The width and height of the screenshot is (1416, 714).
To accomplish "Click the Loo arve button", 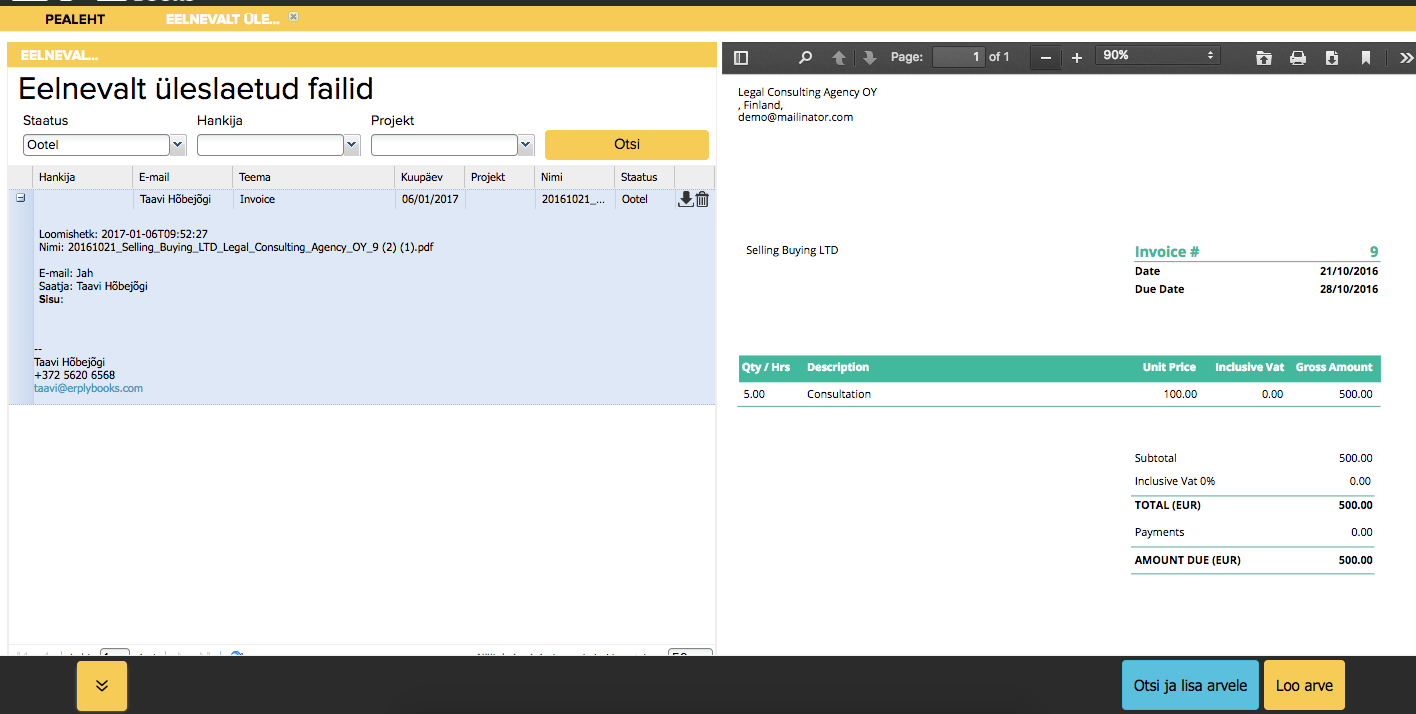I will pyautogui.click(x=1304, y=685).
